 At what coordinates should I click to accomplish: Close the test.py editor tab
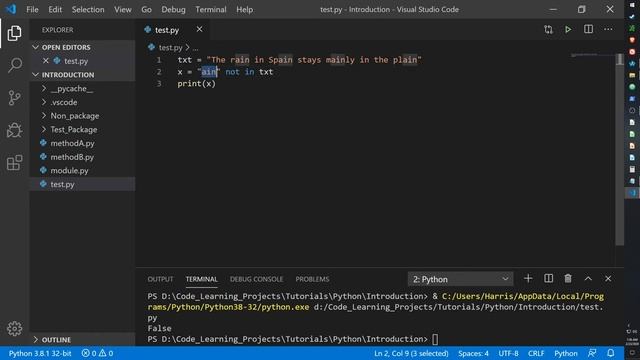(x=199, y=29)
